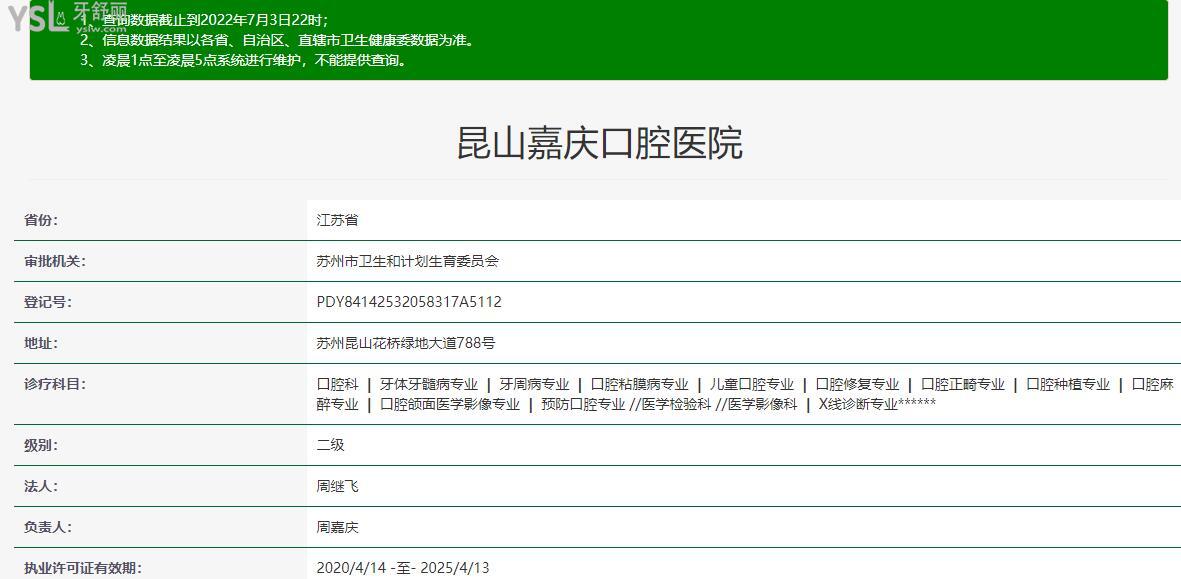Click 医学检验科 entry
Image resolution: width=1181 pixels, height=579 pixels.
[676, 404]
